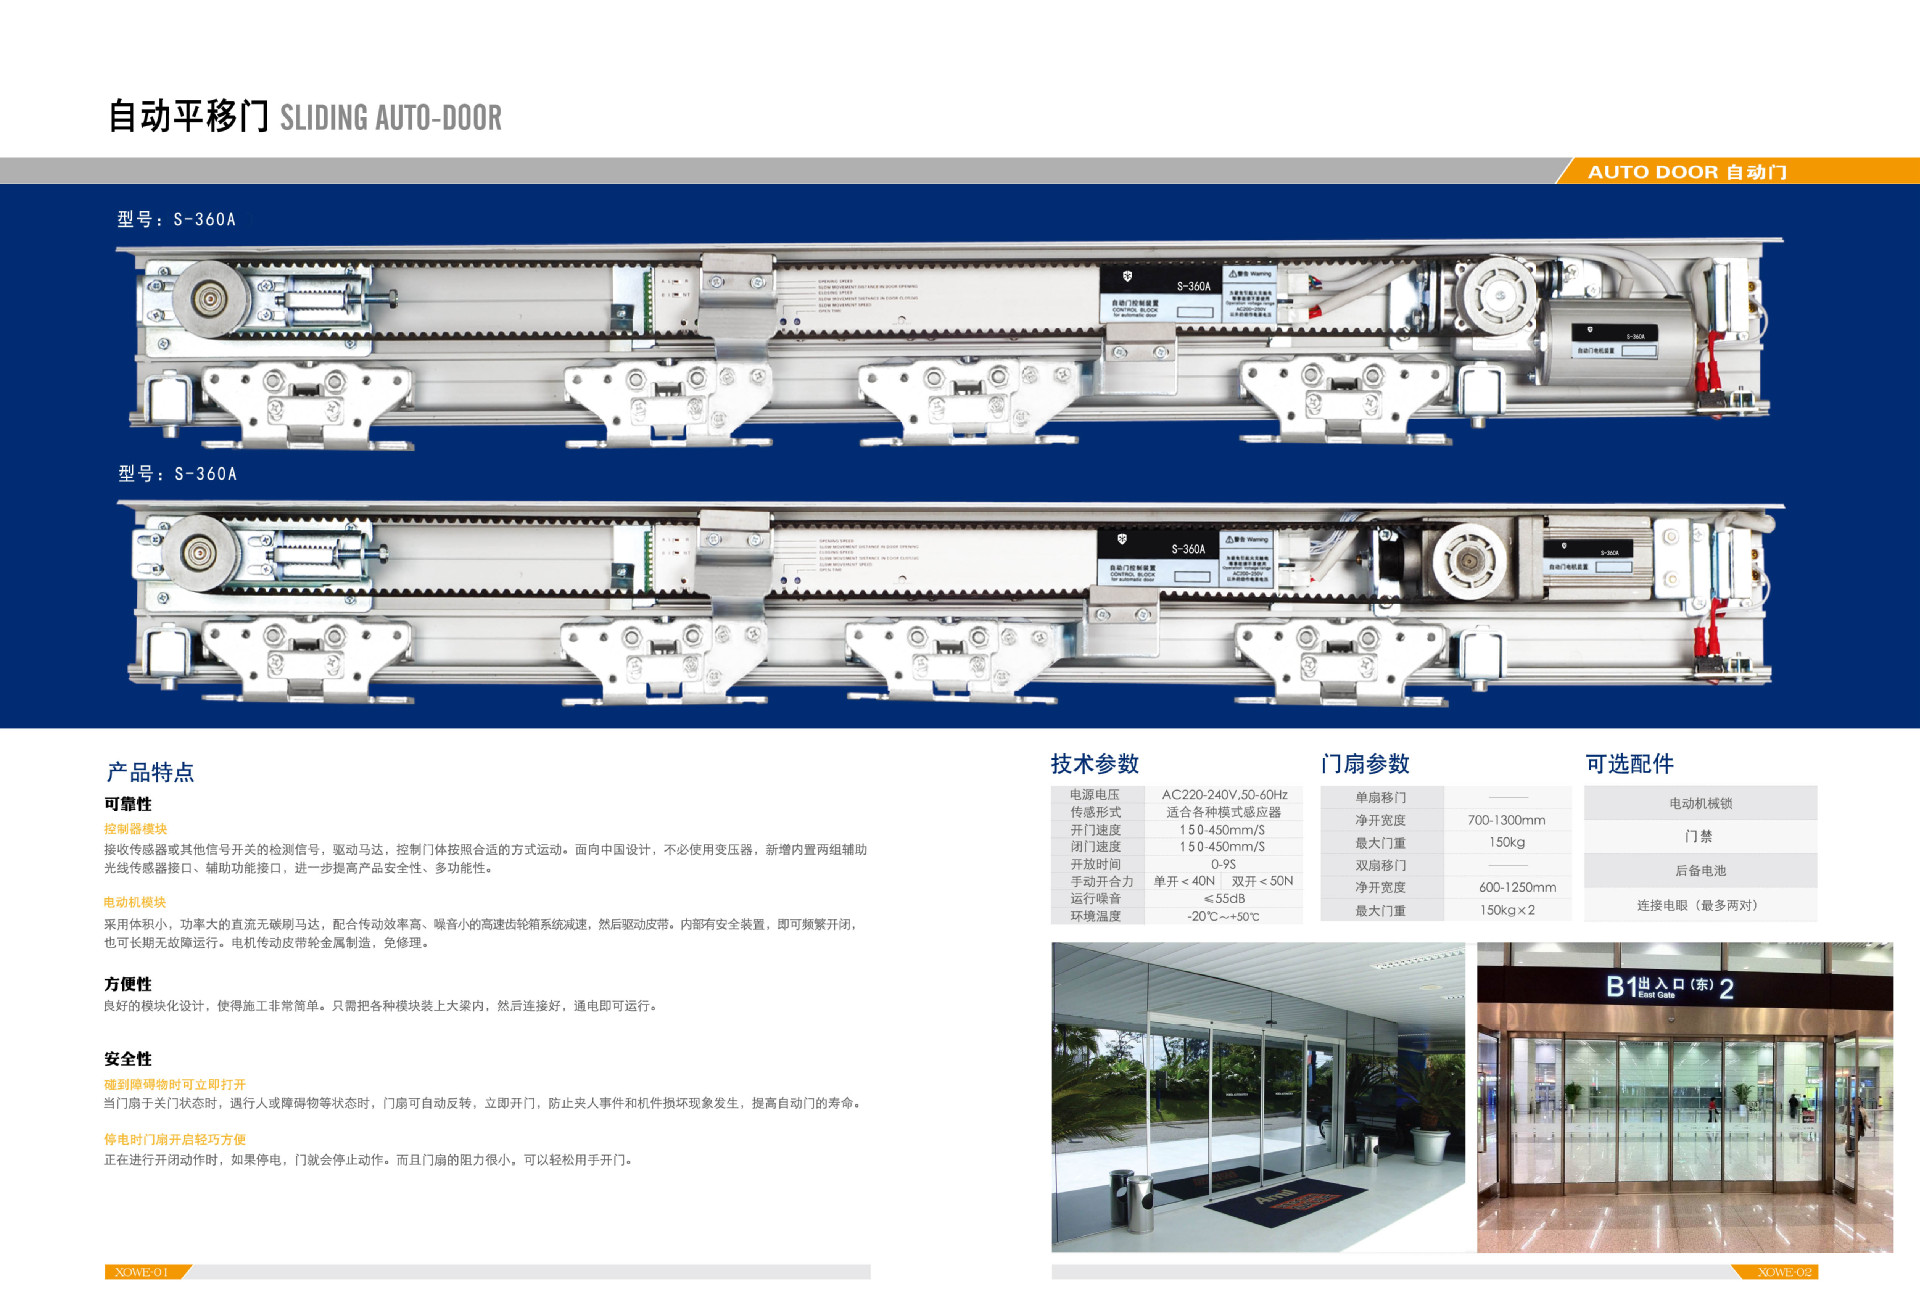Click the "安全性" subheading
Viewport: 1920px width, 1311px height.
[128, 1059]
